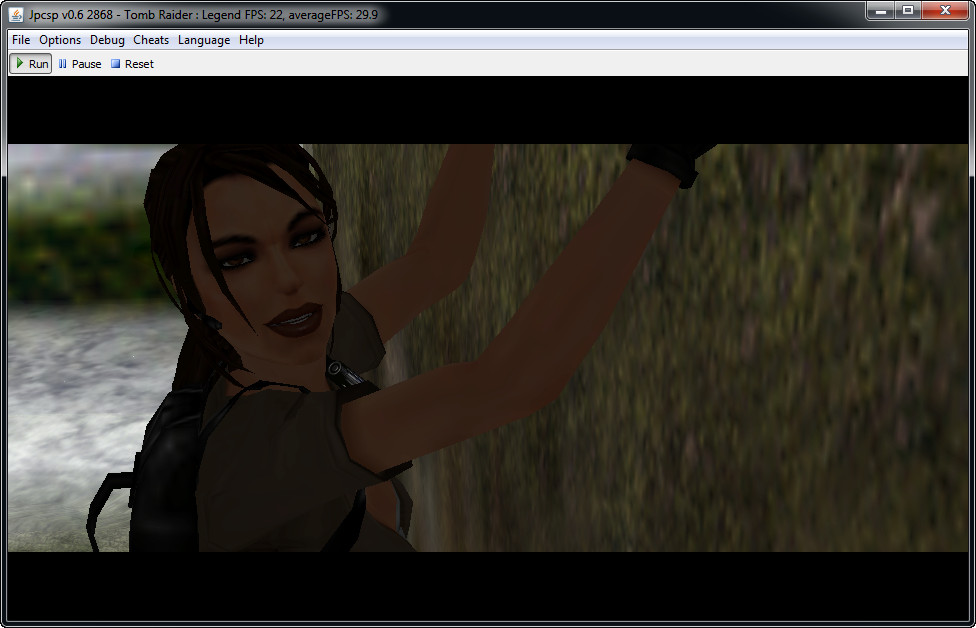The image size is (976, 628).
Task: Click the Java icon in the title bar
Action: tap(17, 14)
